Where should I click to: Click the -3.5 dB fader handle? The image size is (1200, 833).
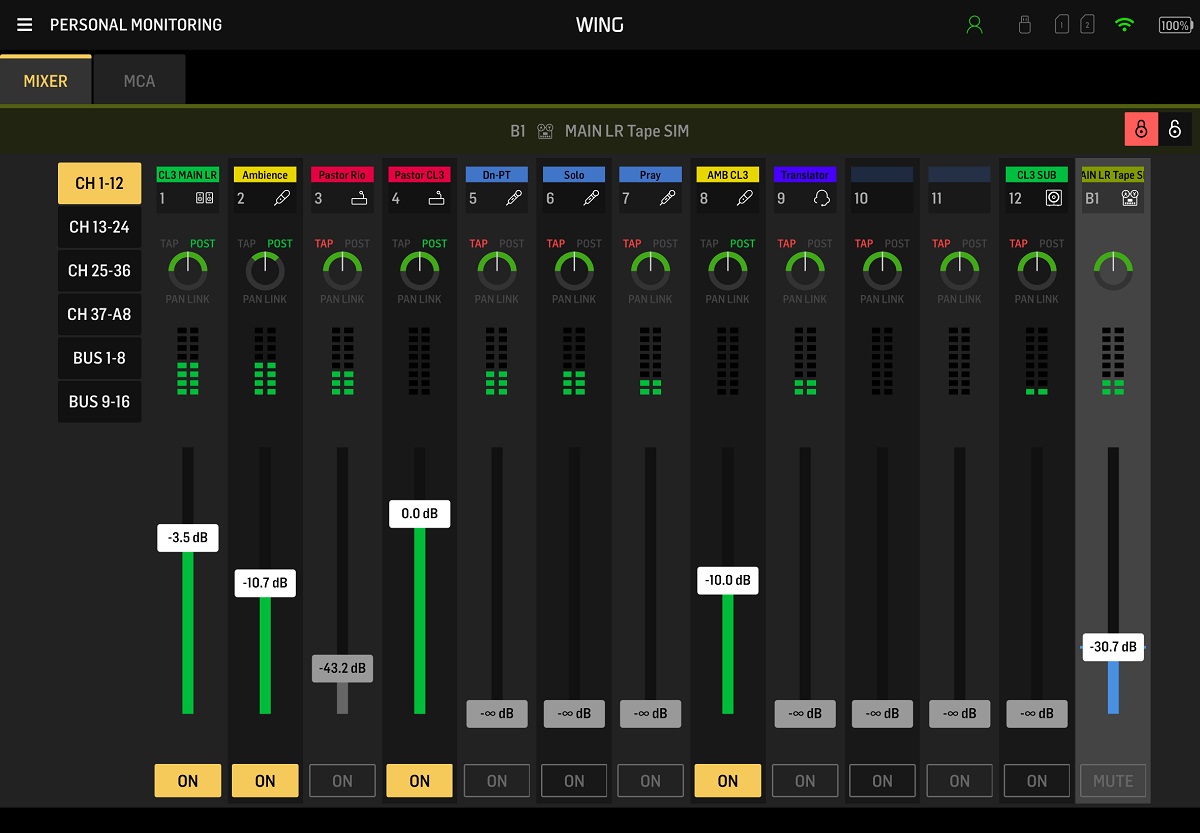pos(188,537)
